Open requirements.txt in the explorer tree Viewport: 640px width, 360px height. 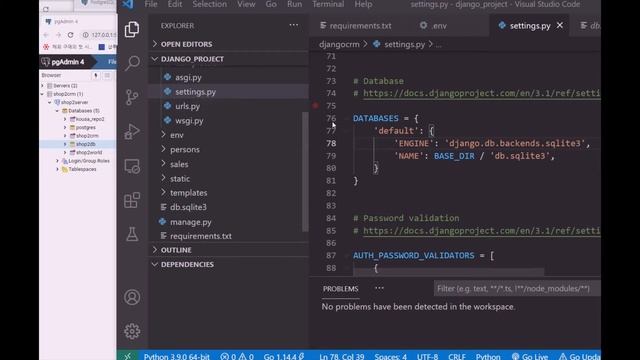[x=200, y=236]
